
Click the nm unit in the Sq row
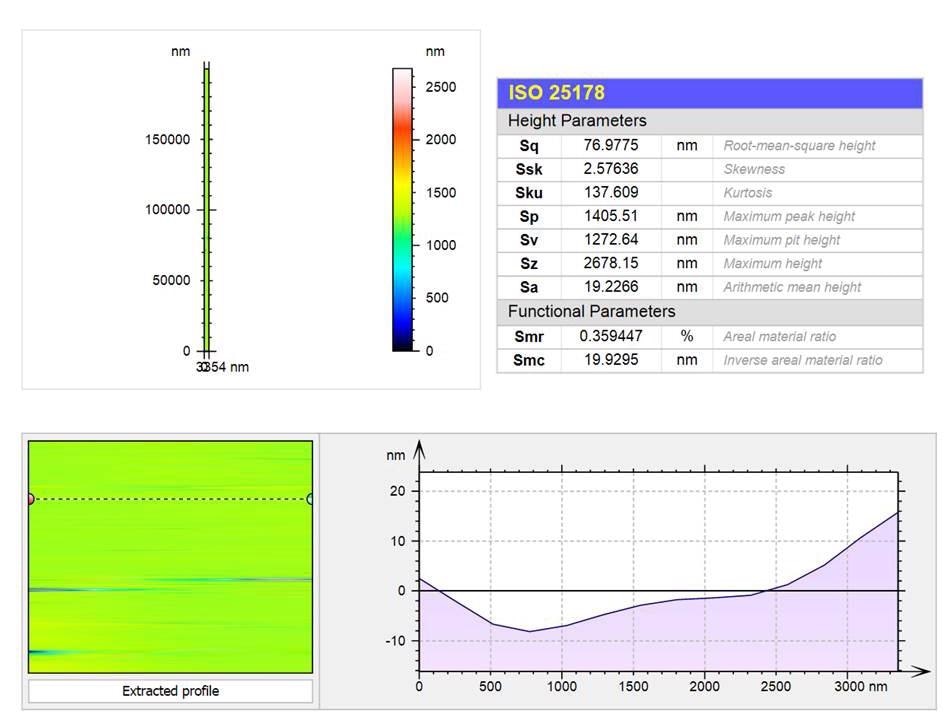[x=686, y=145]
